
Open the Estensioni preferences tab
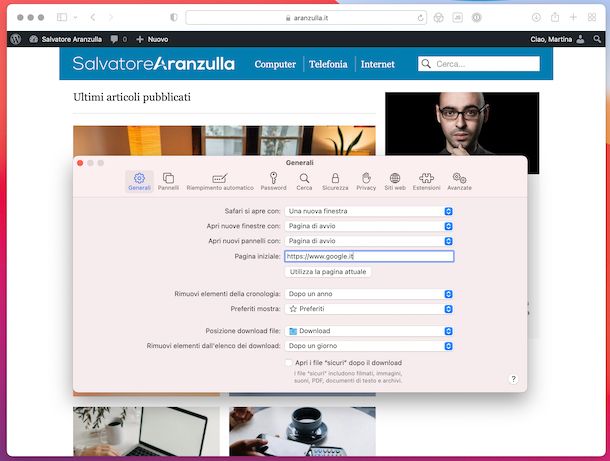click(x=426, y=181)
